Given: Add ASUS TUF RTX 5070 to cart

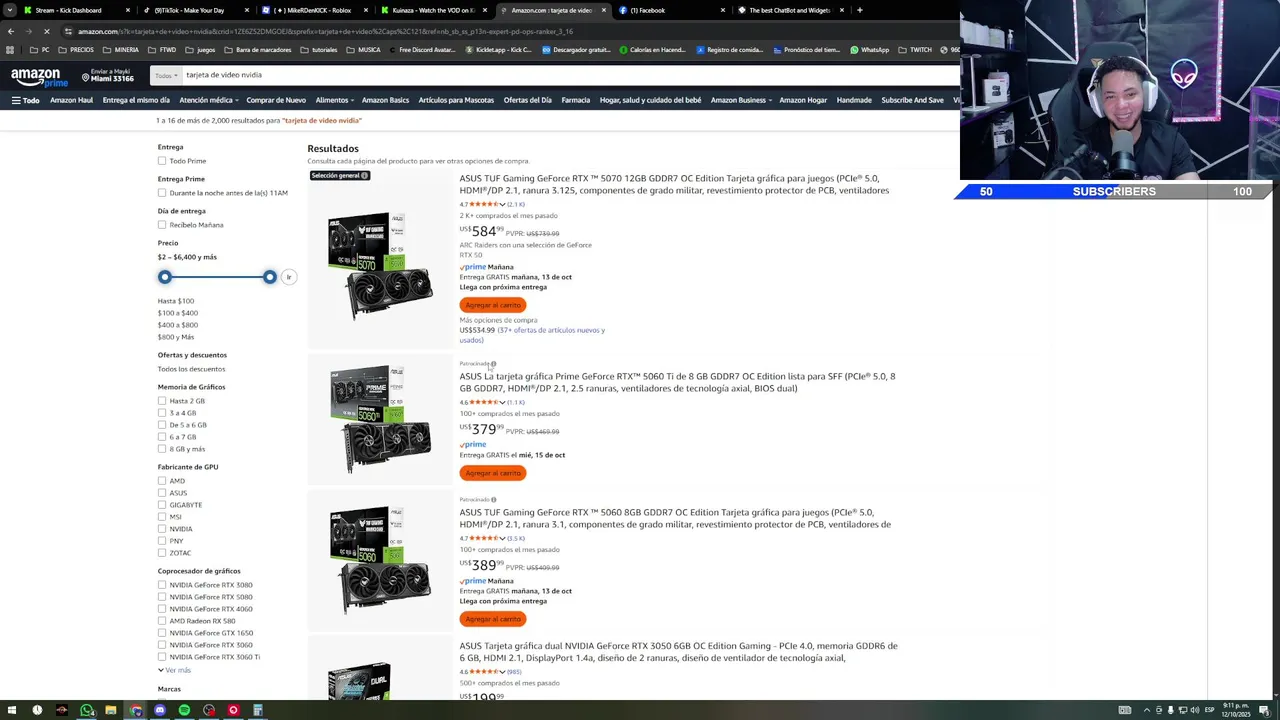Looking at the screenshot, I should (493, 305).
